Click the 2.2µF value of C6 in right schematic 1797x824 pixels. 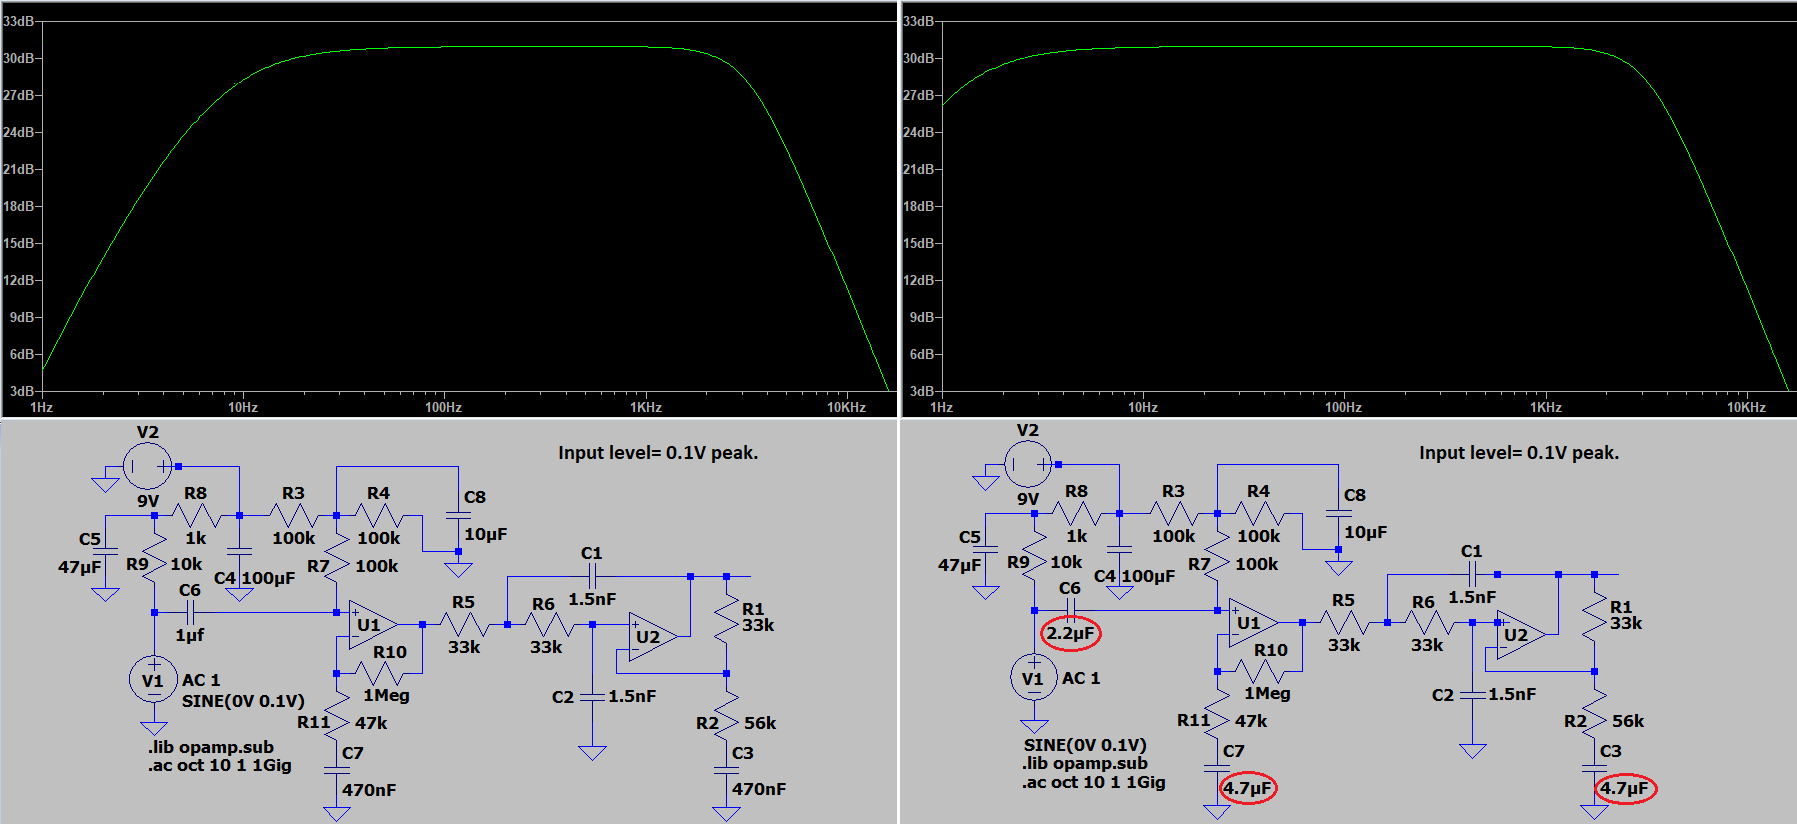1070,633
